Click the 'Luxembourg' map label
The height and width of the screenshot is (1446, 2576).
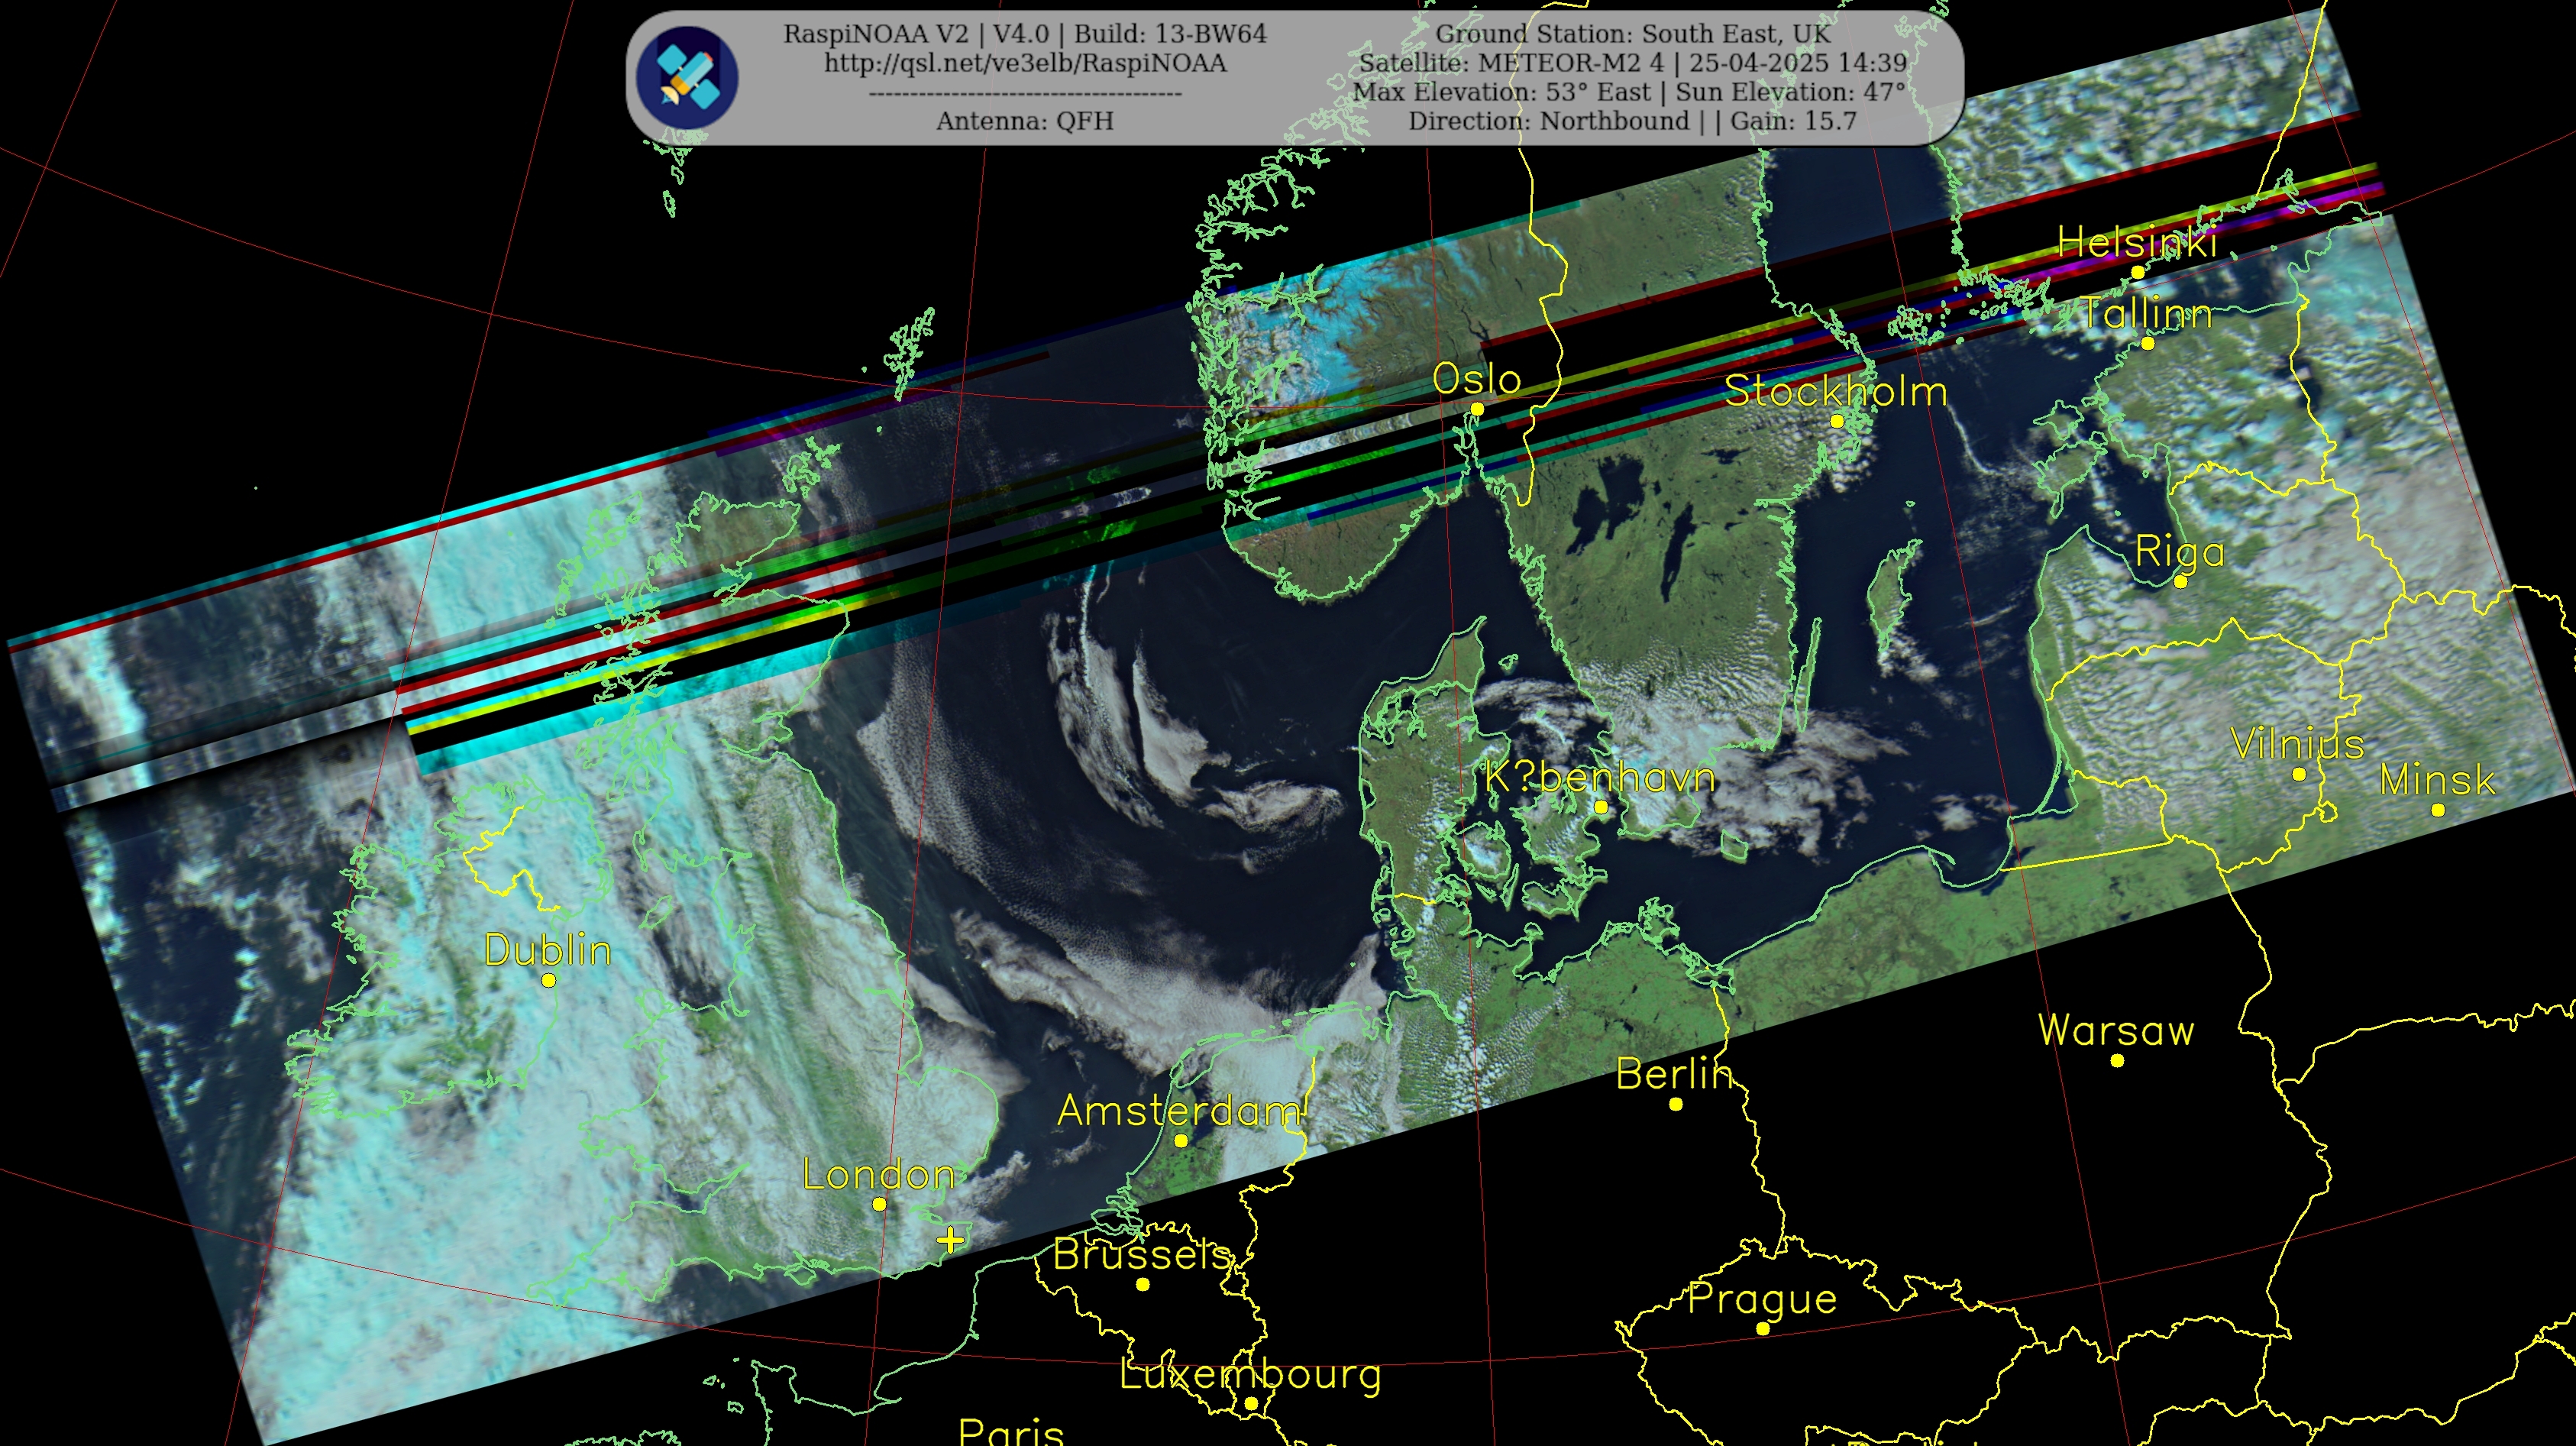[1250, 1374]
